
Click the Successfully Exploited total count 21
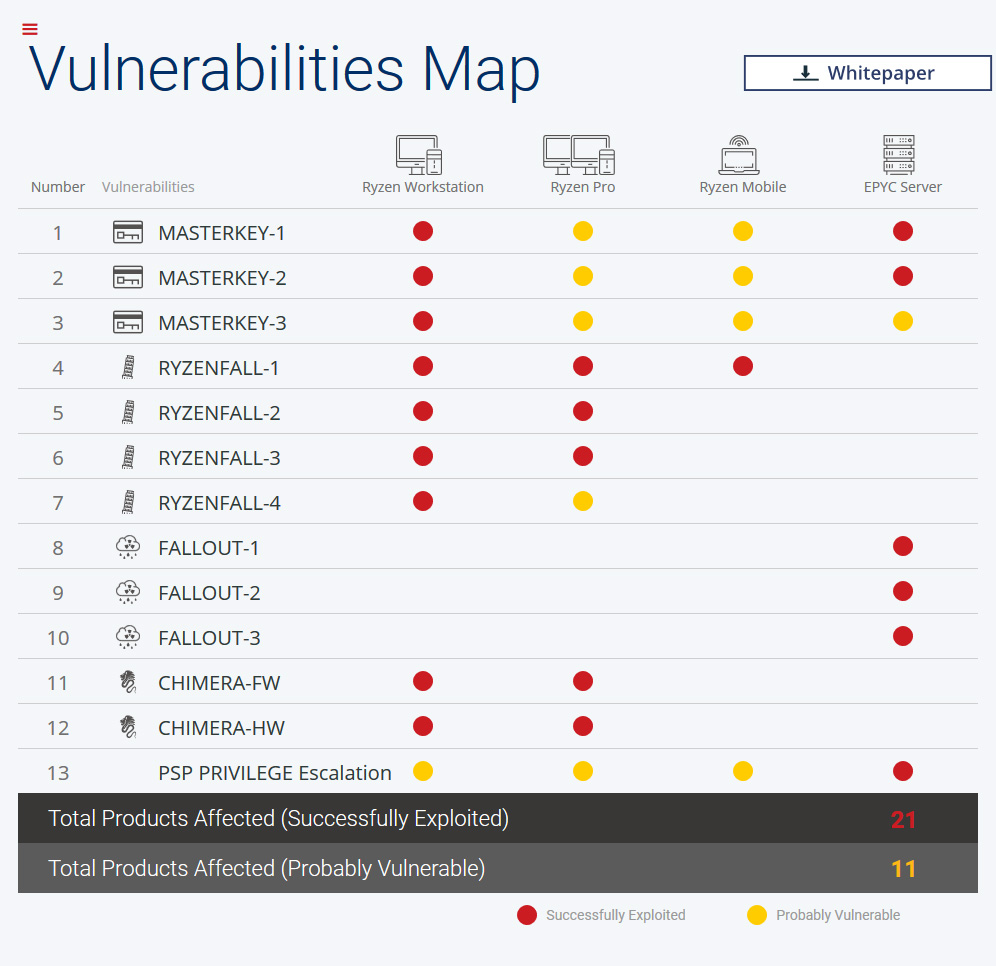(x=904, y=820)
